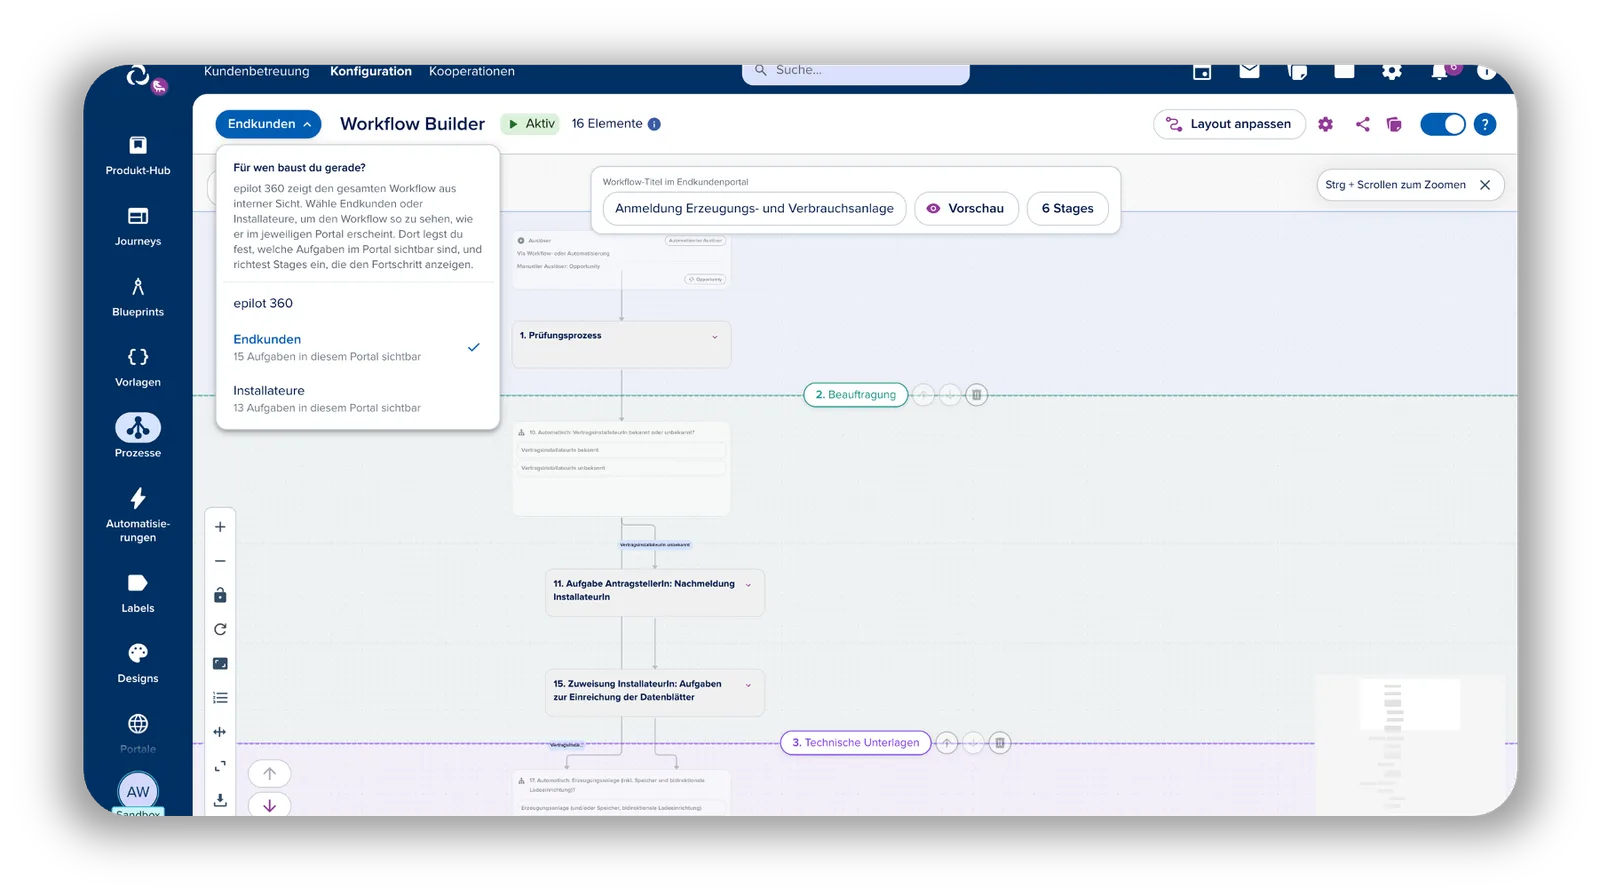Open the Journeys sidebar section
This screenshot has height=895, width=1600.
pyautogui.click(x=138, y=227)
